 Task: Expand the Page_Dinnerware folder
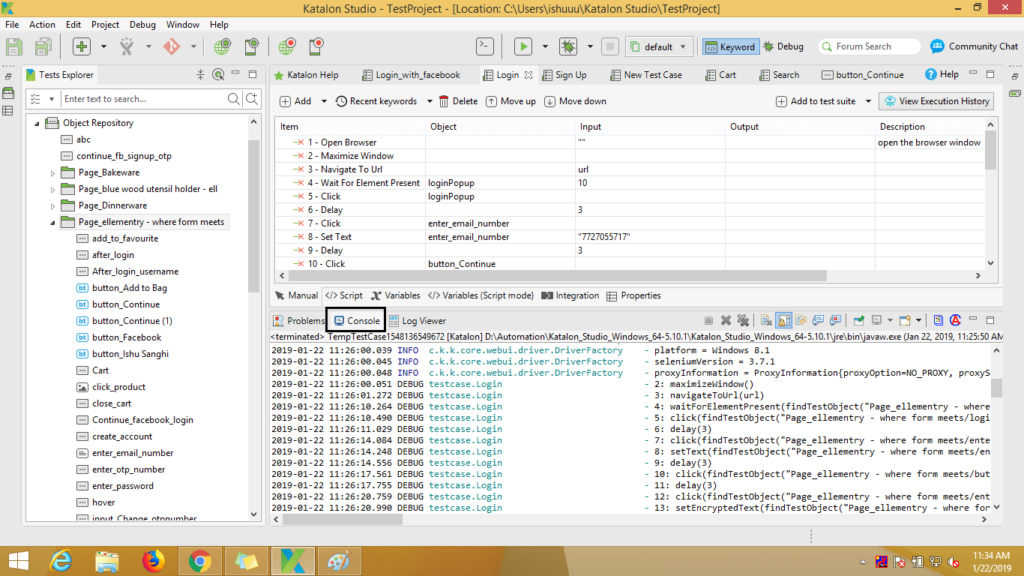(x=53, y=206)
